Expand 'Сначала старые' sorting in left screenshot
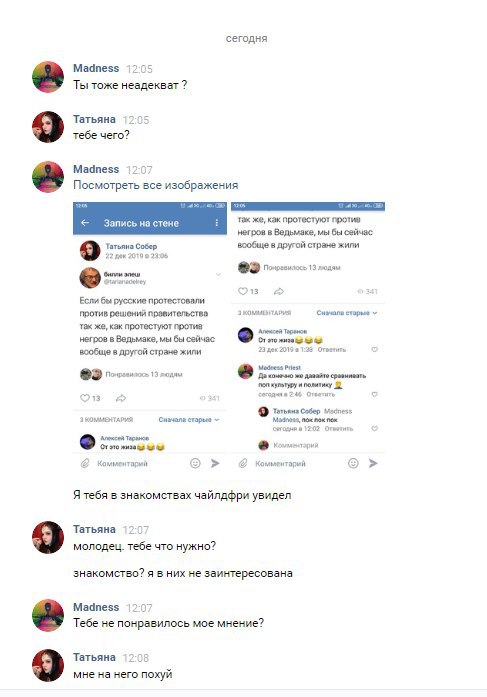Image resolution: width=487 pixels, height=697 pixels. coord(189,420)
